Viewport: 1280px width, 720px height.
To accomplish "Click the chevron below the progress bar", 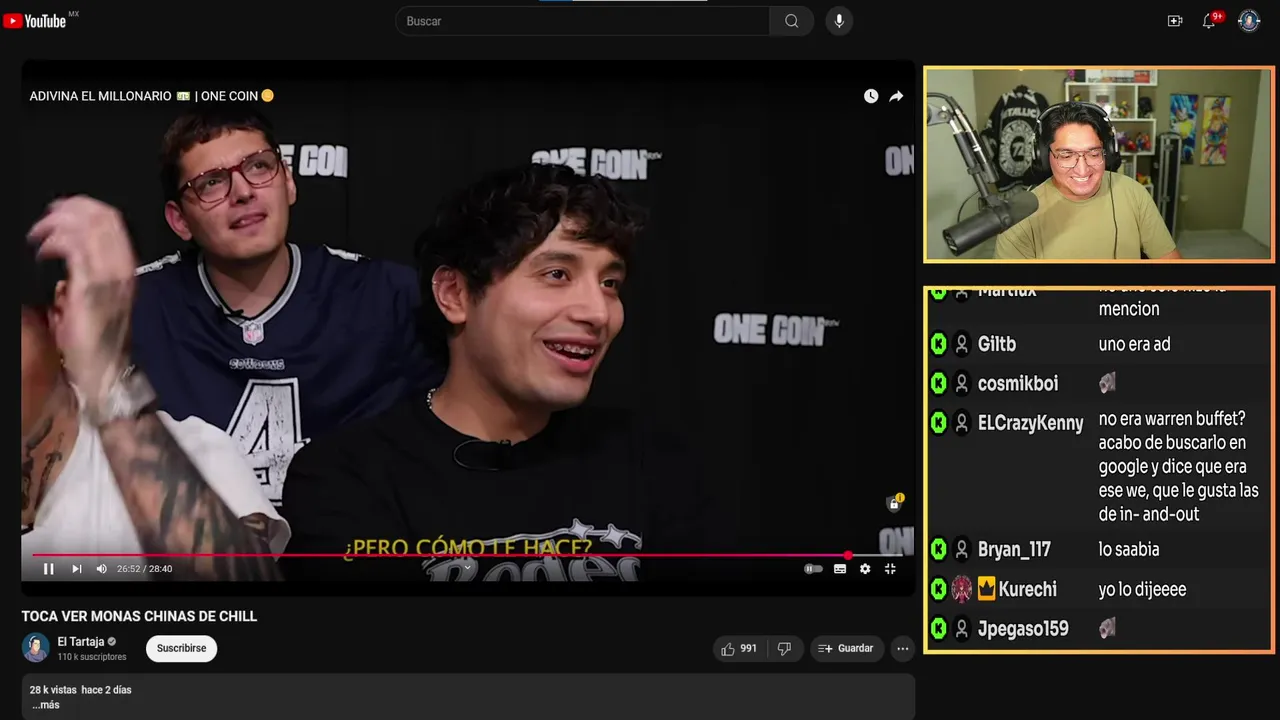I will tap(467, 568).
